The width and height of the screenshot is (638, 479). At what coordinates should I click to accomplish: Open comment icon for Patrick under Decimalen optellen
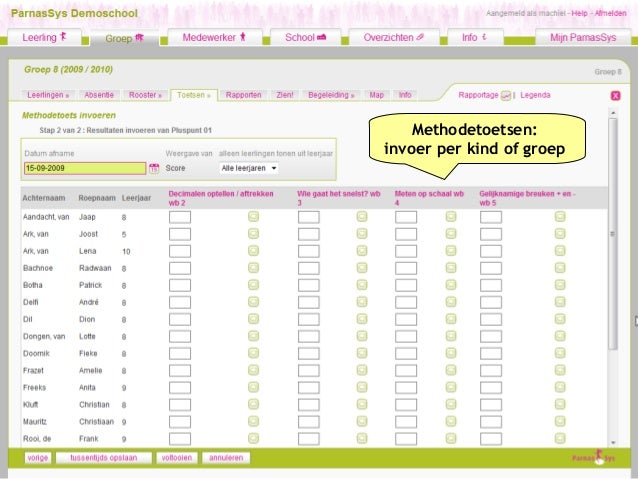pyautogui.click(x=253, y=285)
